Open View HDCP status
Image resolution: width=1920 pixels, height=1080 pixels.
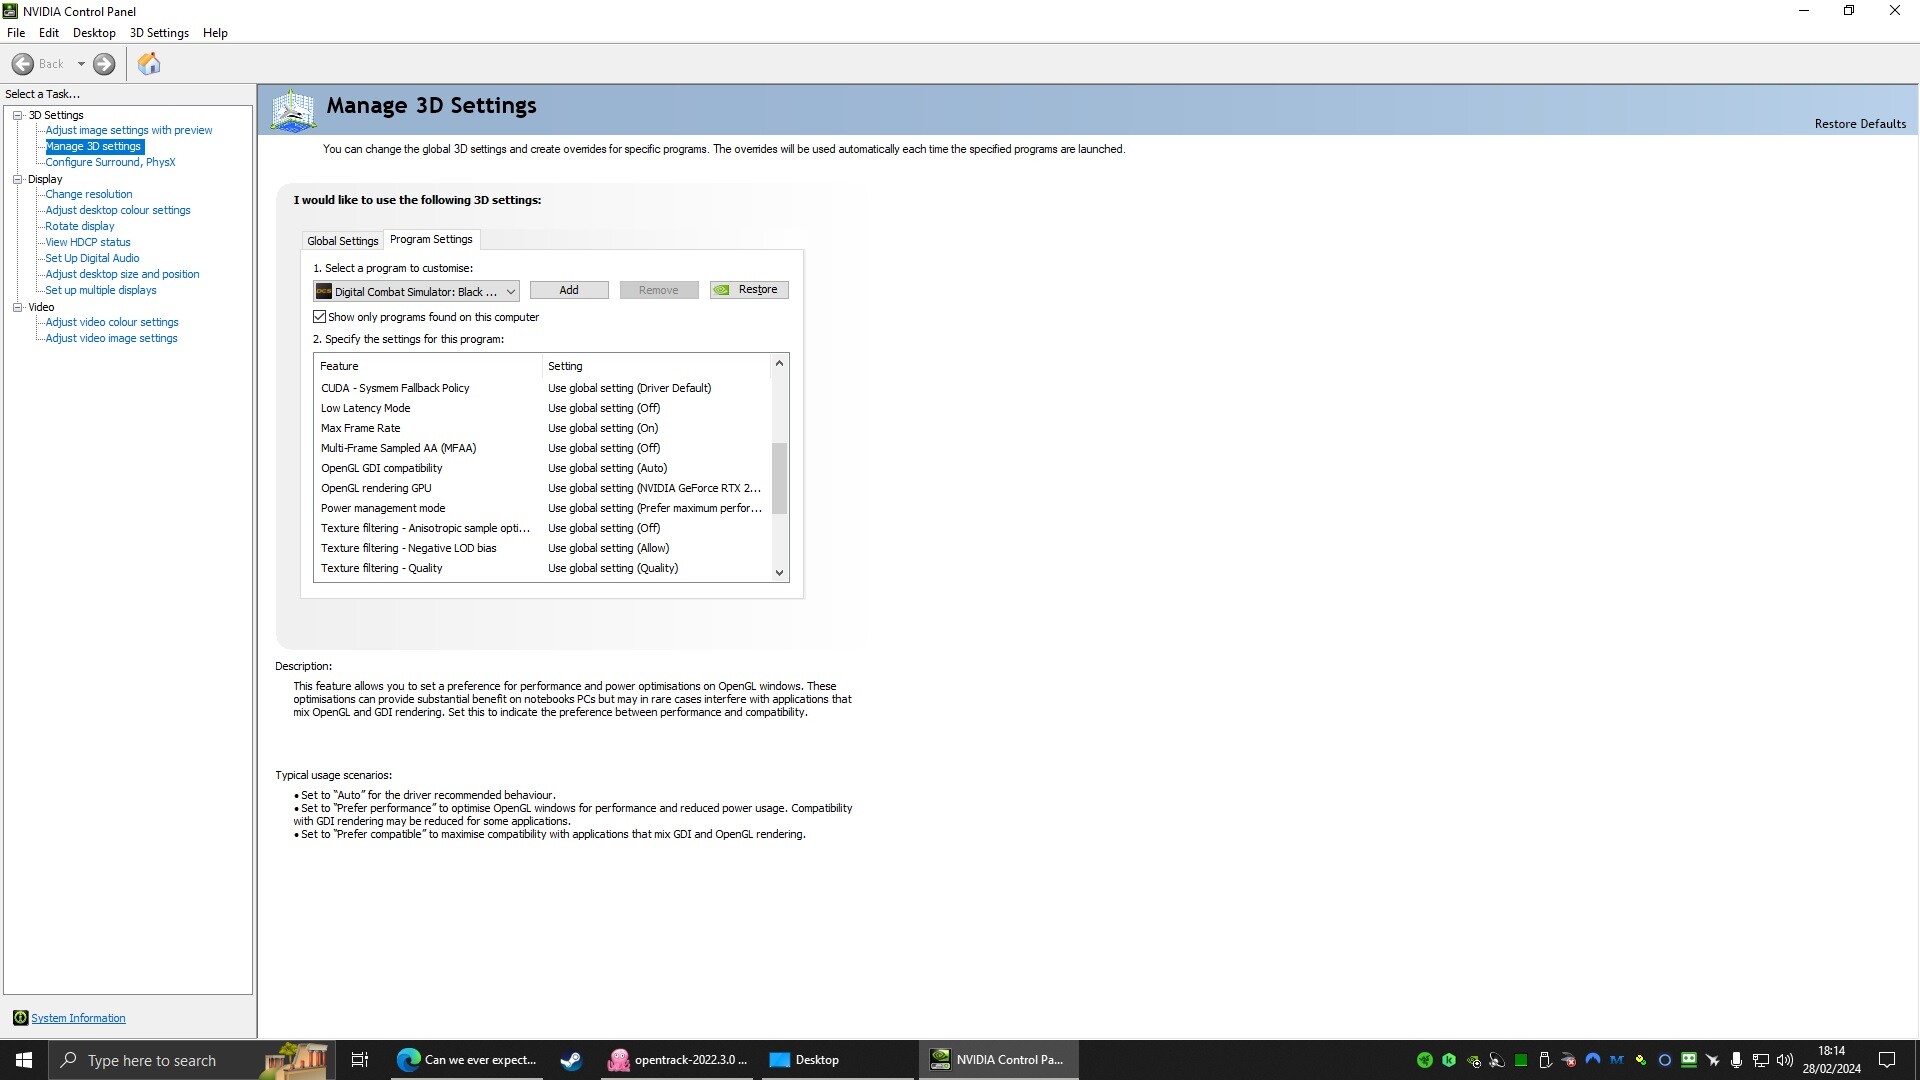pos(88,242)
